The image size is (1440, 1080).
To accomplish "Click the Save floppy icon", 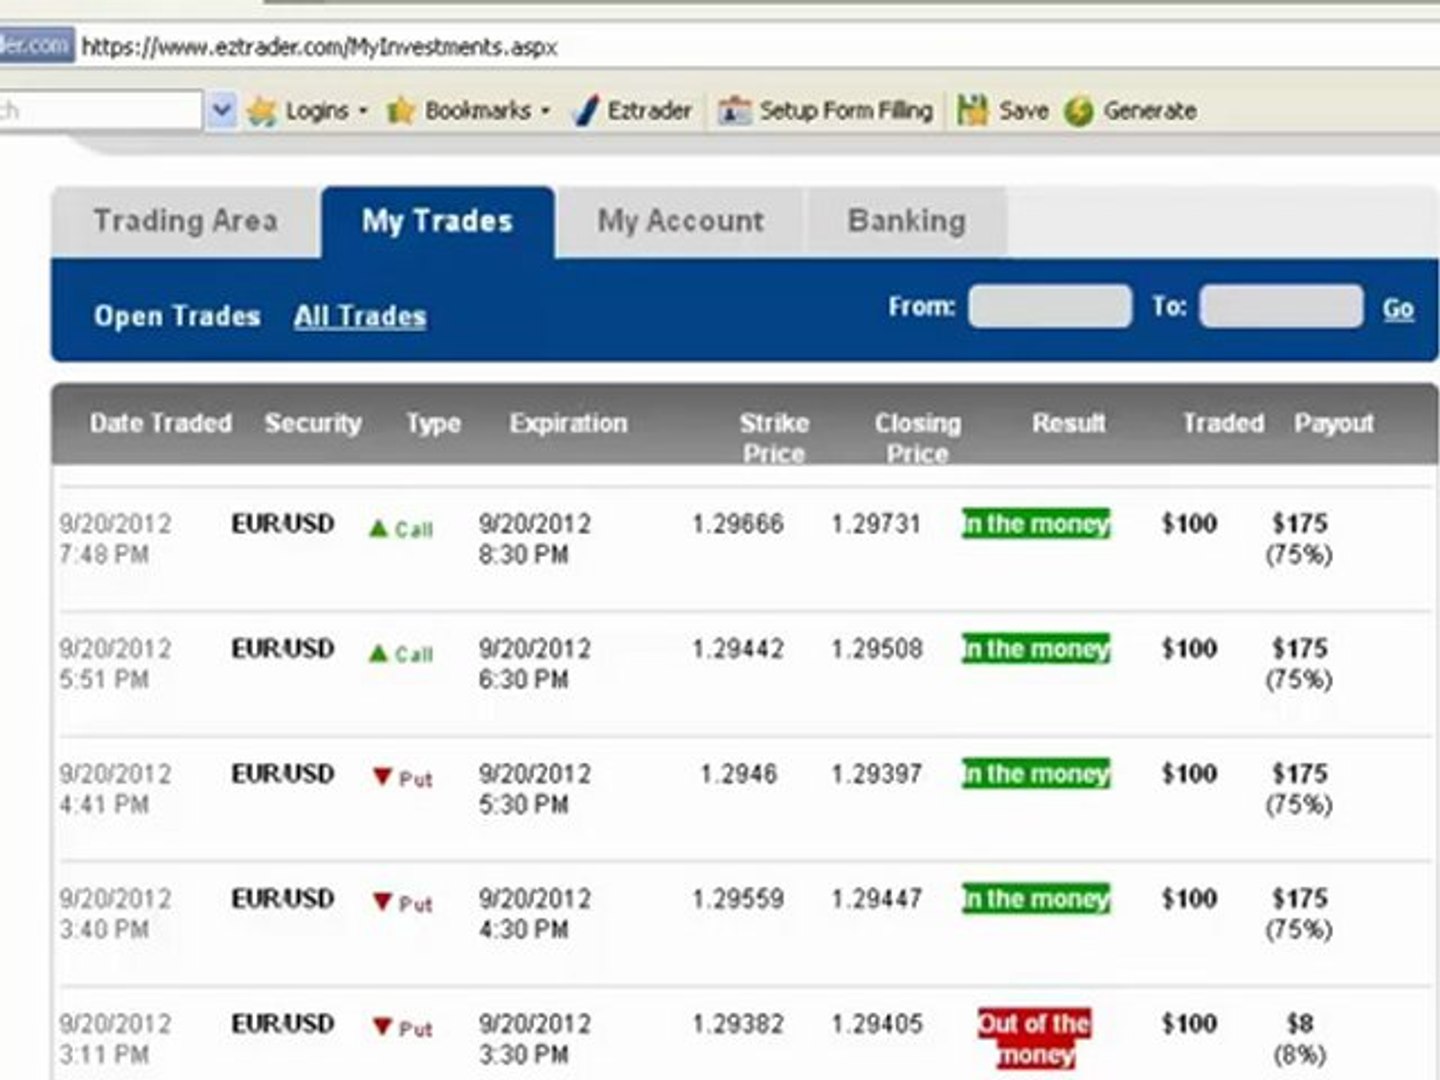I will tap(972, 110).
